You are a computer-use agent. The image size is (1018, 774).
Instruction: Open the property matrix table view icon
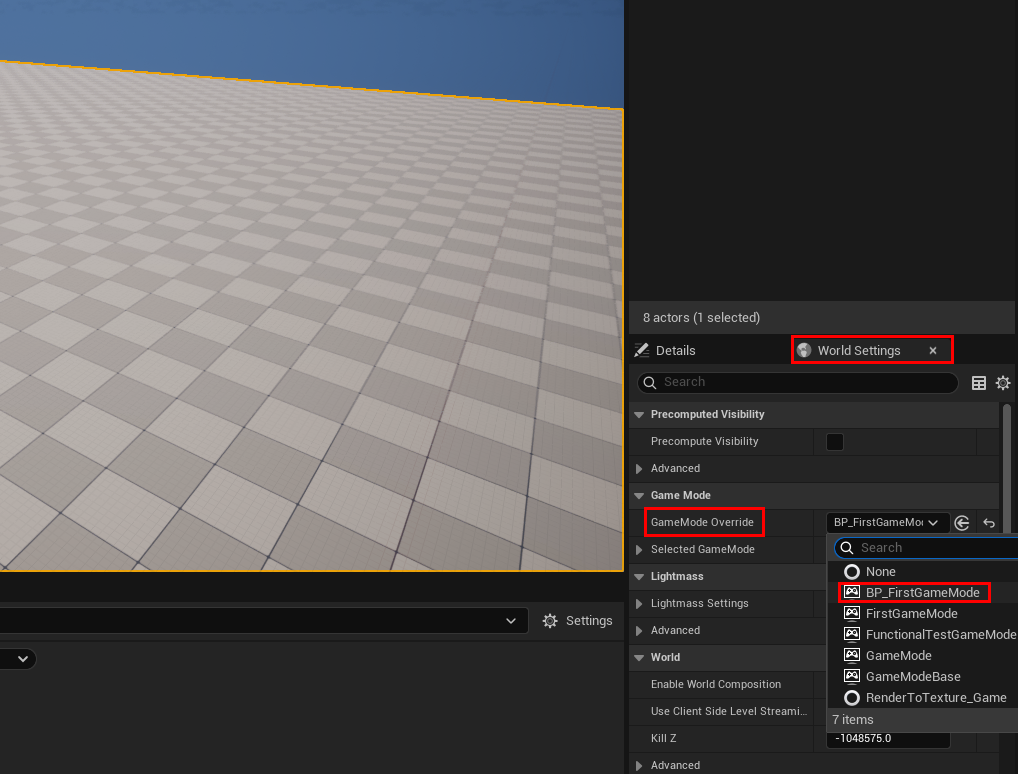coord(978,383)
